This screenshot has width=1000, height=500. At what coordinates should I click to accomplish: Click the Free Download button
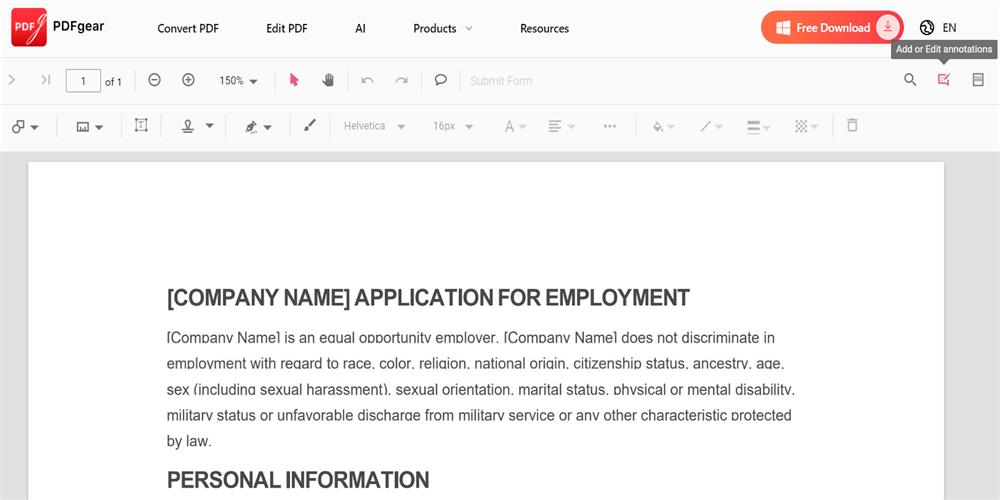click(x=832, y=28)
